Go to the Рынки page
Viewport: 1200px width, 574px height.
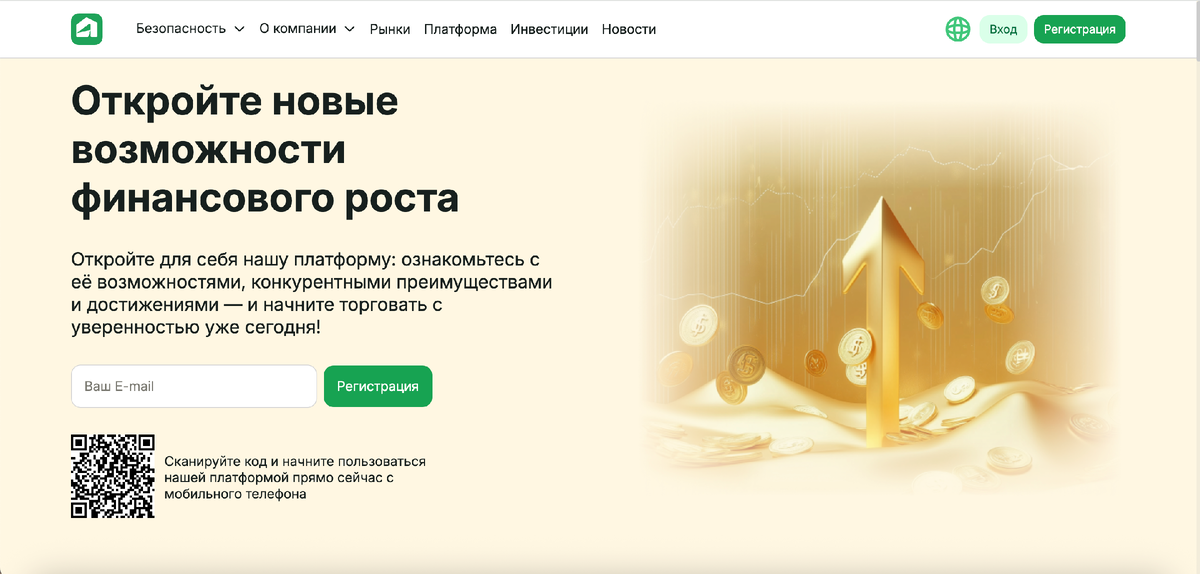(390, 29)
